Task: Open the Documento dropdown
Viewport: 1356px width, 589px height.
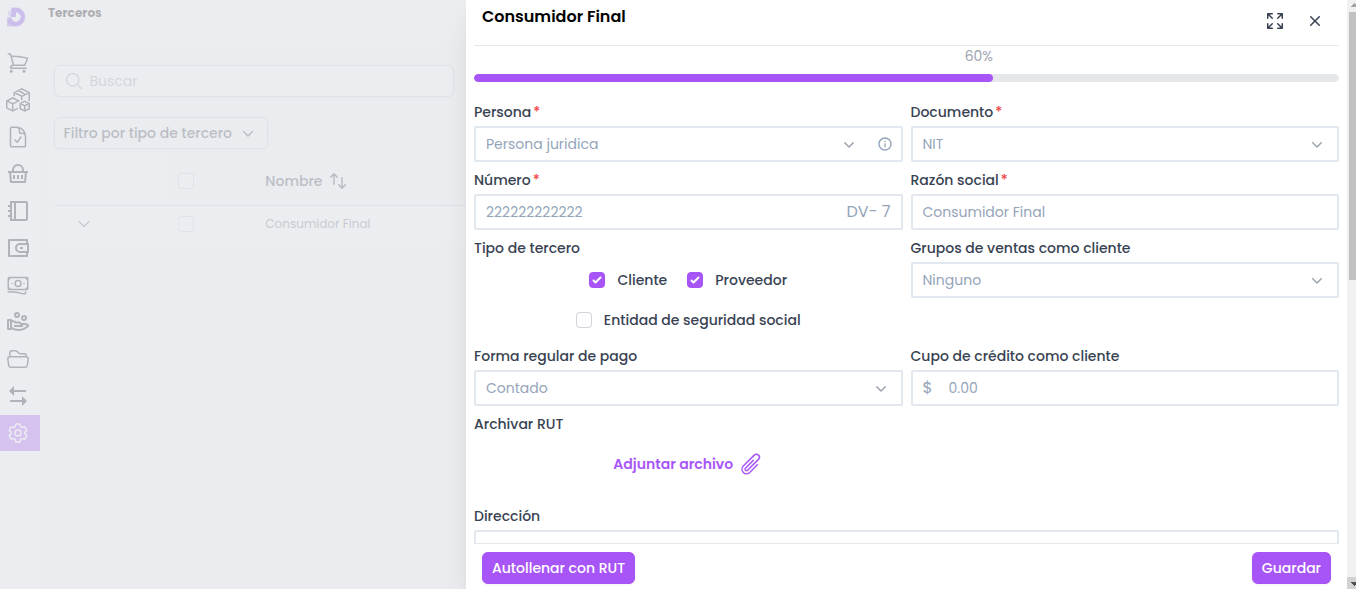Action: 1124,144
